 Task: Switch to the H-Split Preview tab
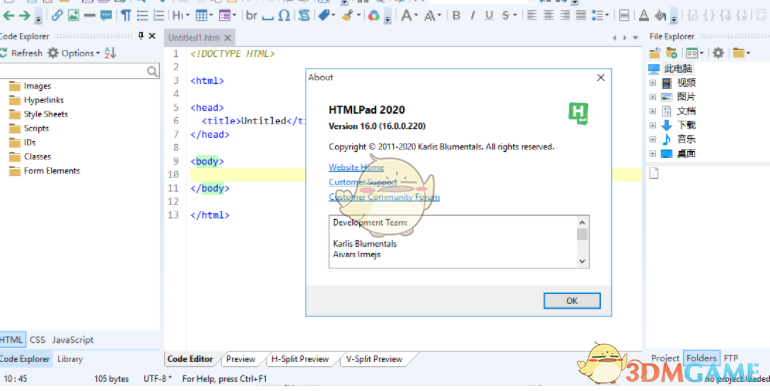[300, 359]
